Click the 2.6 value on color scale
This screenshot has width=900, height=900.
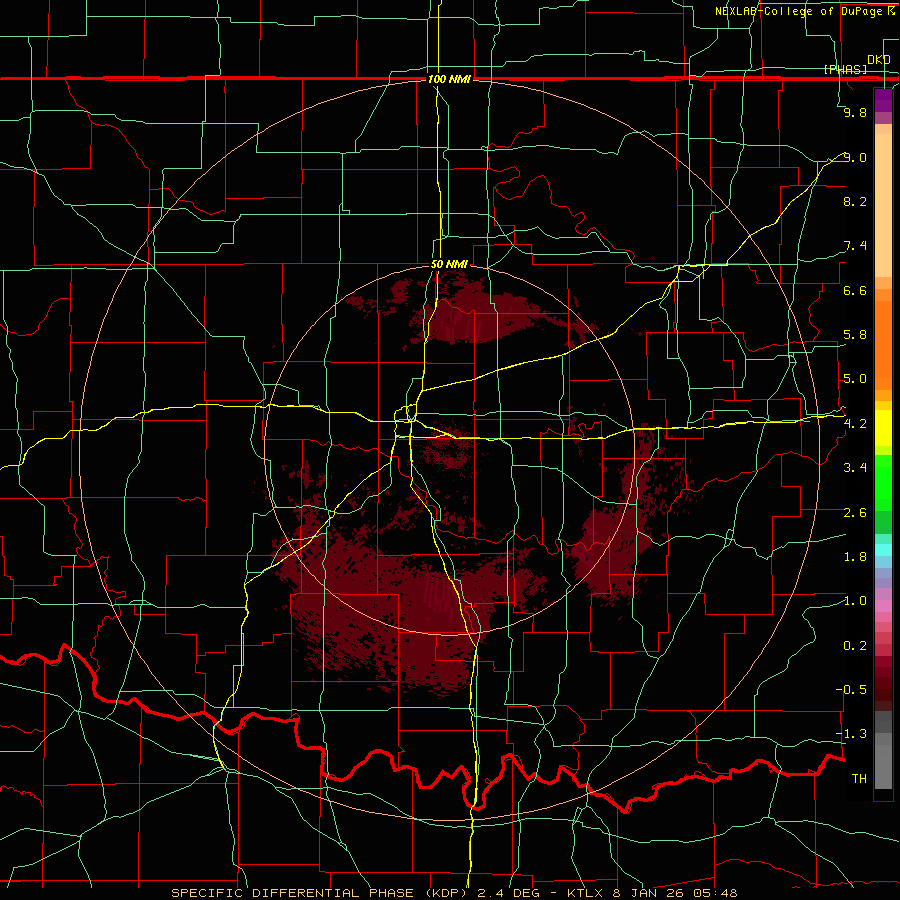[855, 513]
